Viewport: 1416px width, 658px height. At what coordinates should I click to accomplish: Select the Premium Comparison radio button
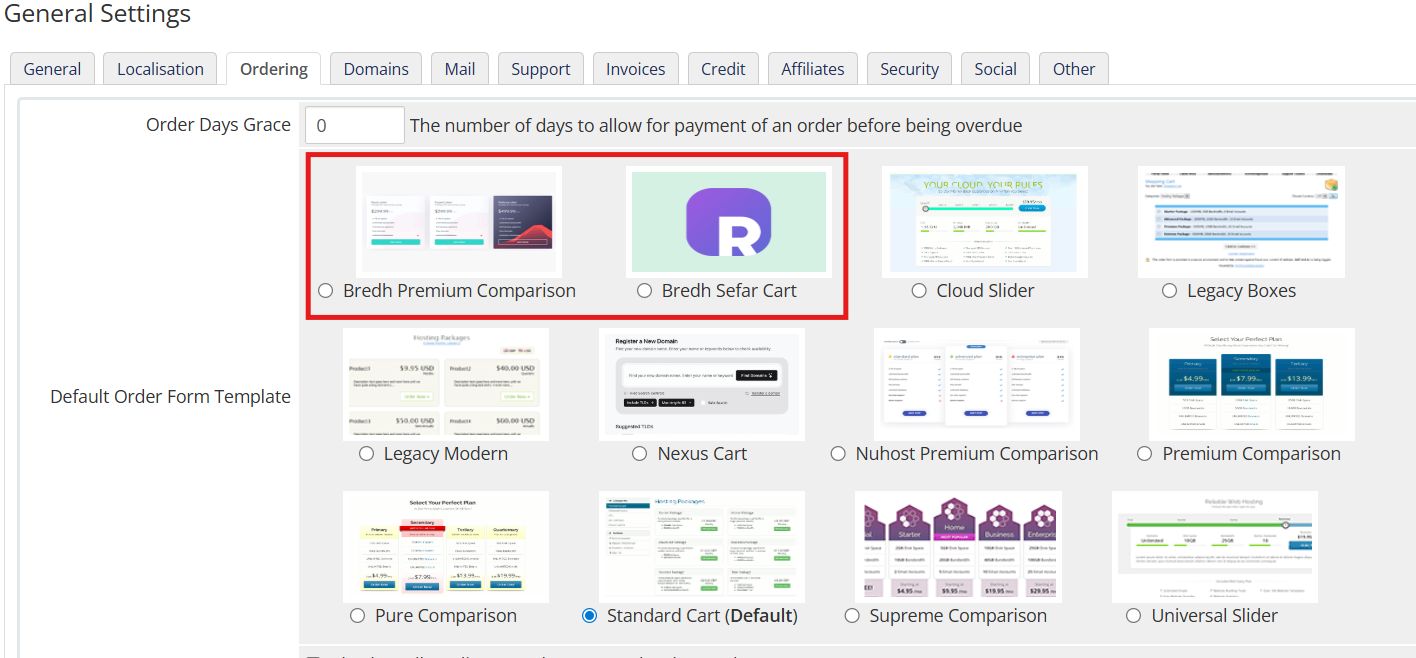[1145, 454]
